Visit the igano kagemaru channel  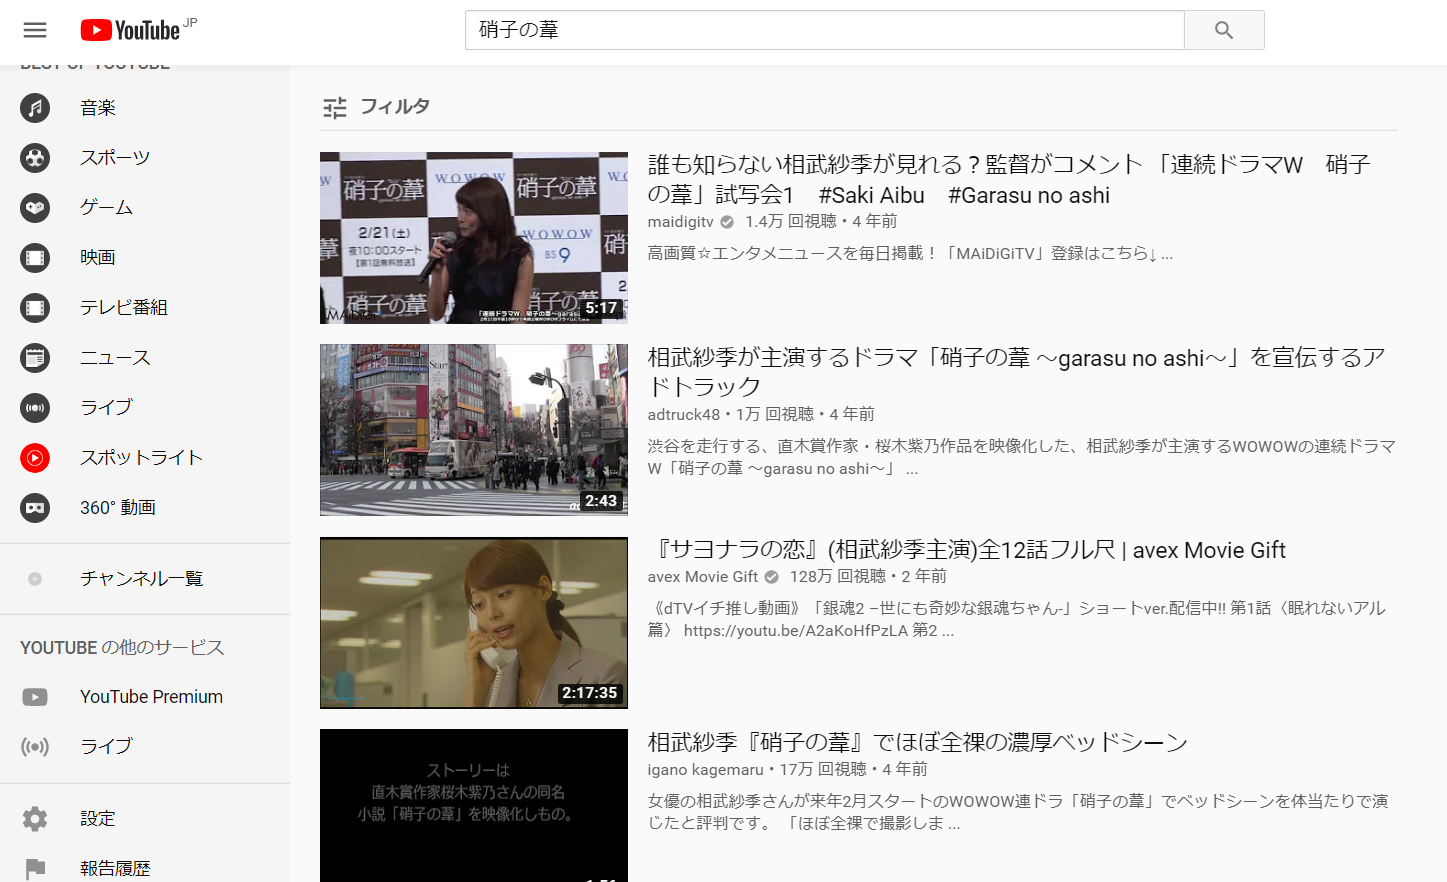(x=705, y=770)
